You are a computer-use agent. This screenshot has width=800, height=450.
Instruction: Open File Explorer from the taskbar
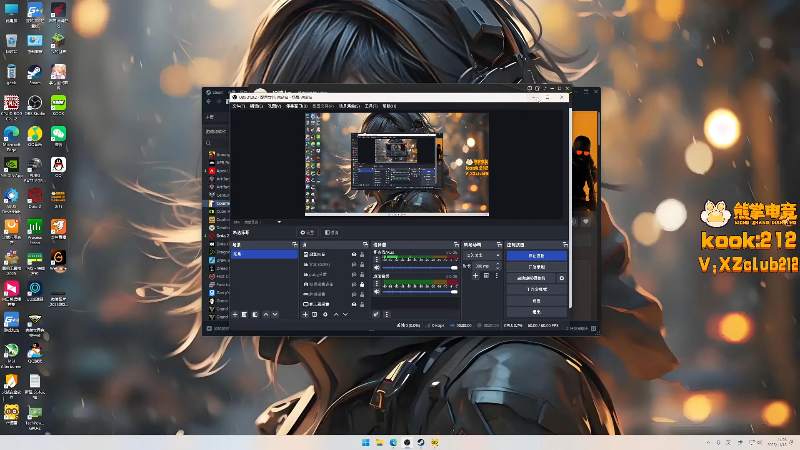pyautogui.click(x=380, y=442)
